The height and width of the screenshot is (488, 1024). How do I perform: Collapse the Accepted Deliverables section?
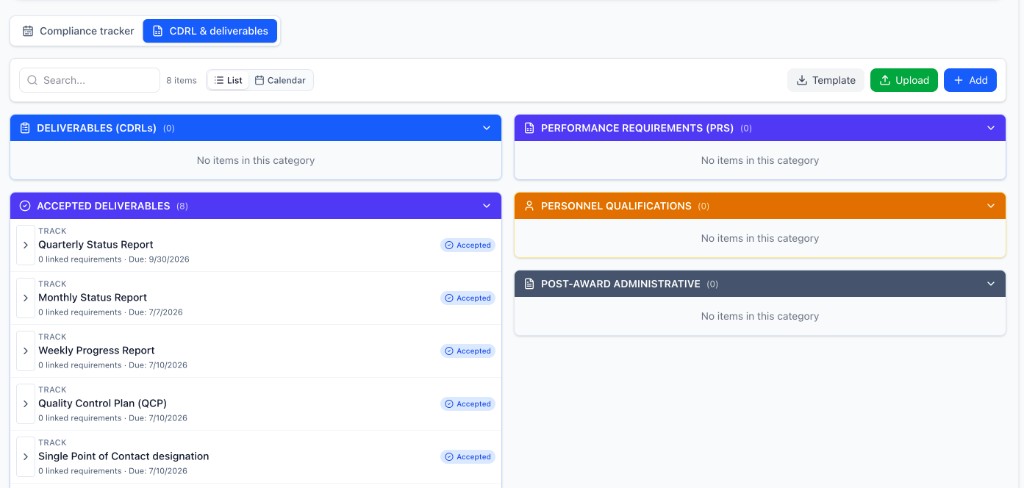[486, 206]
